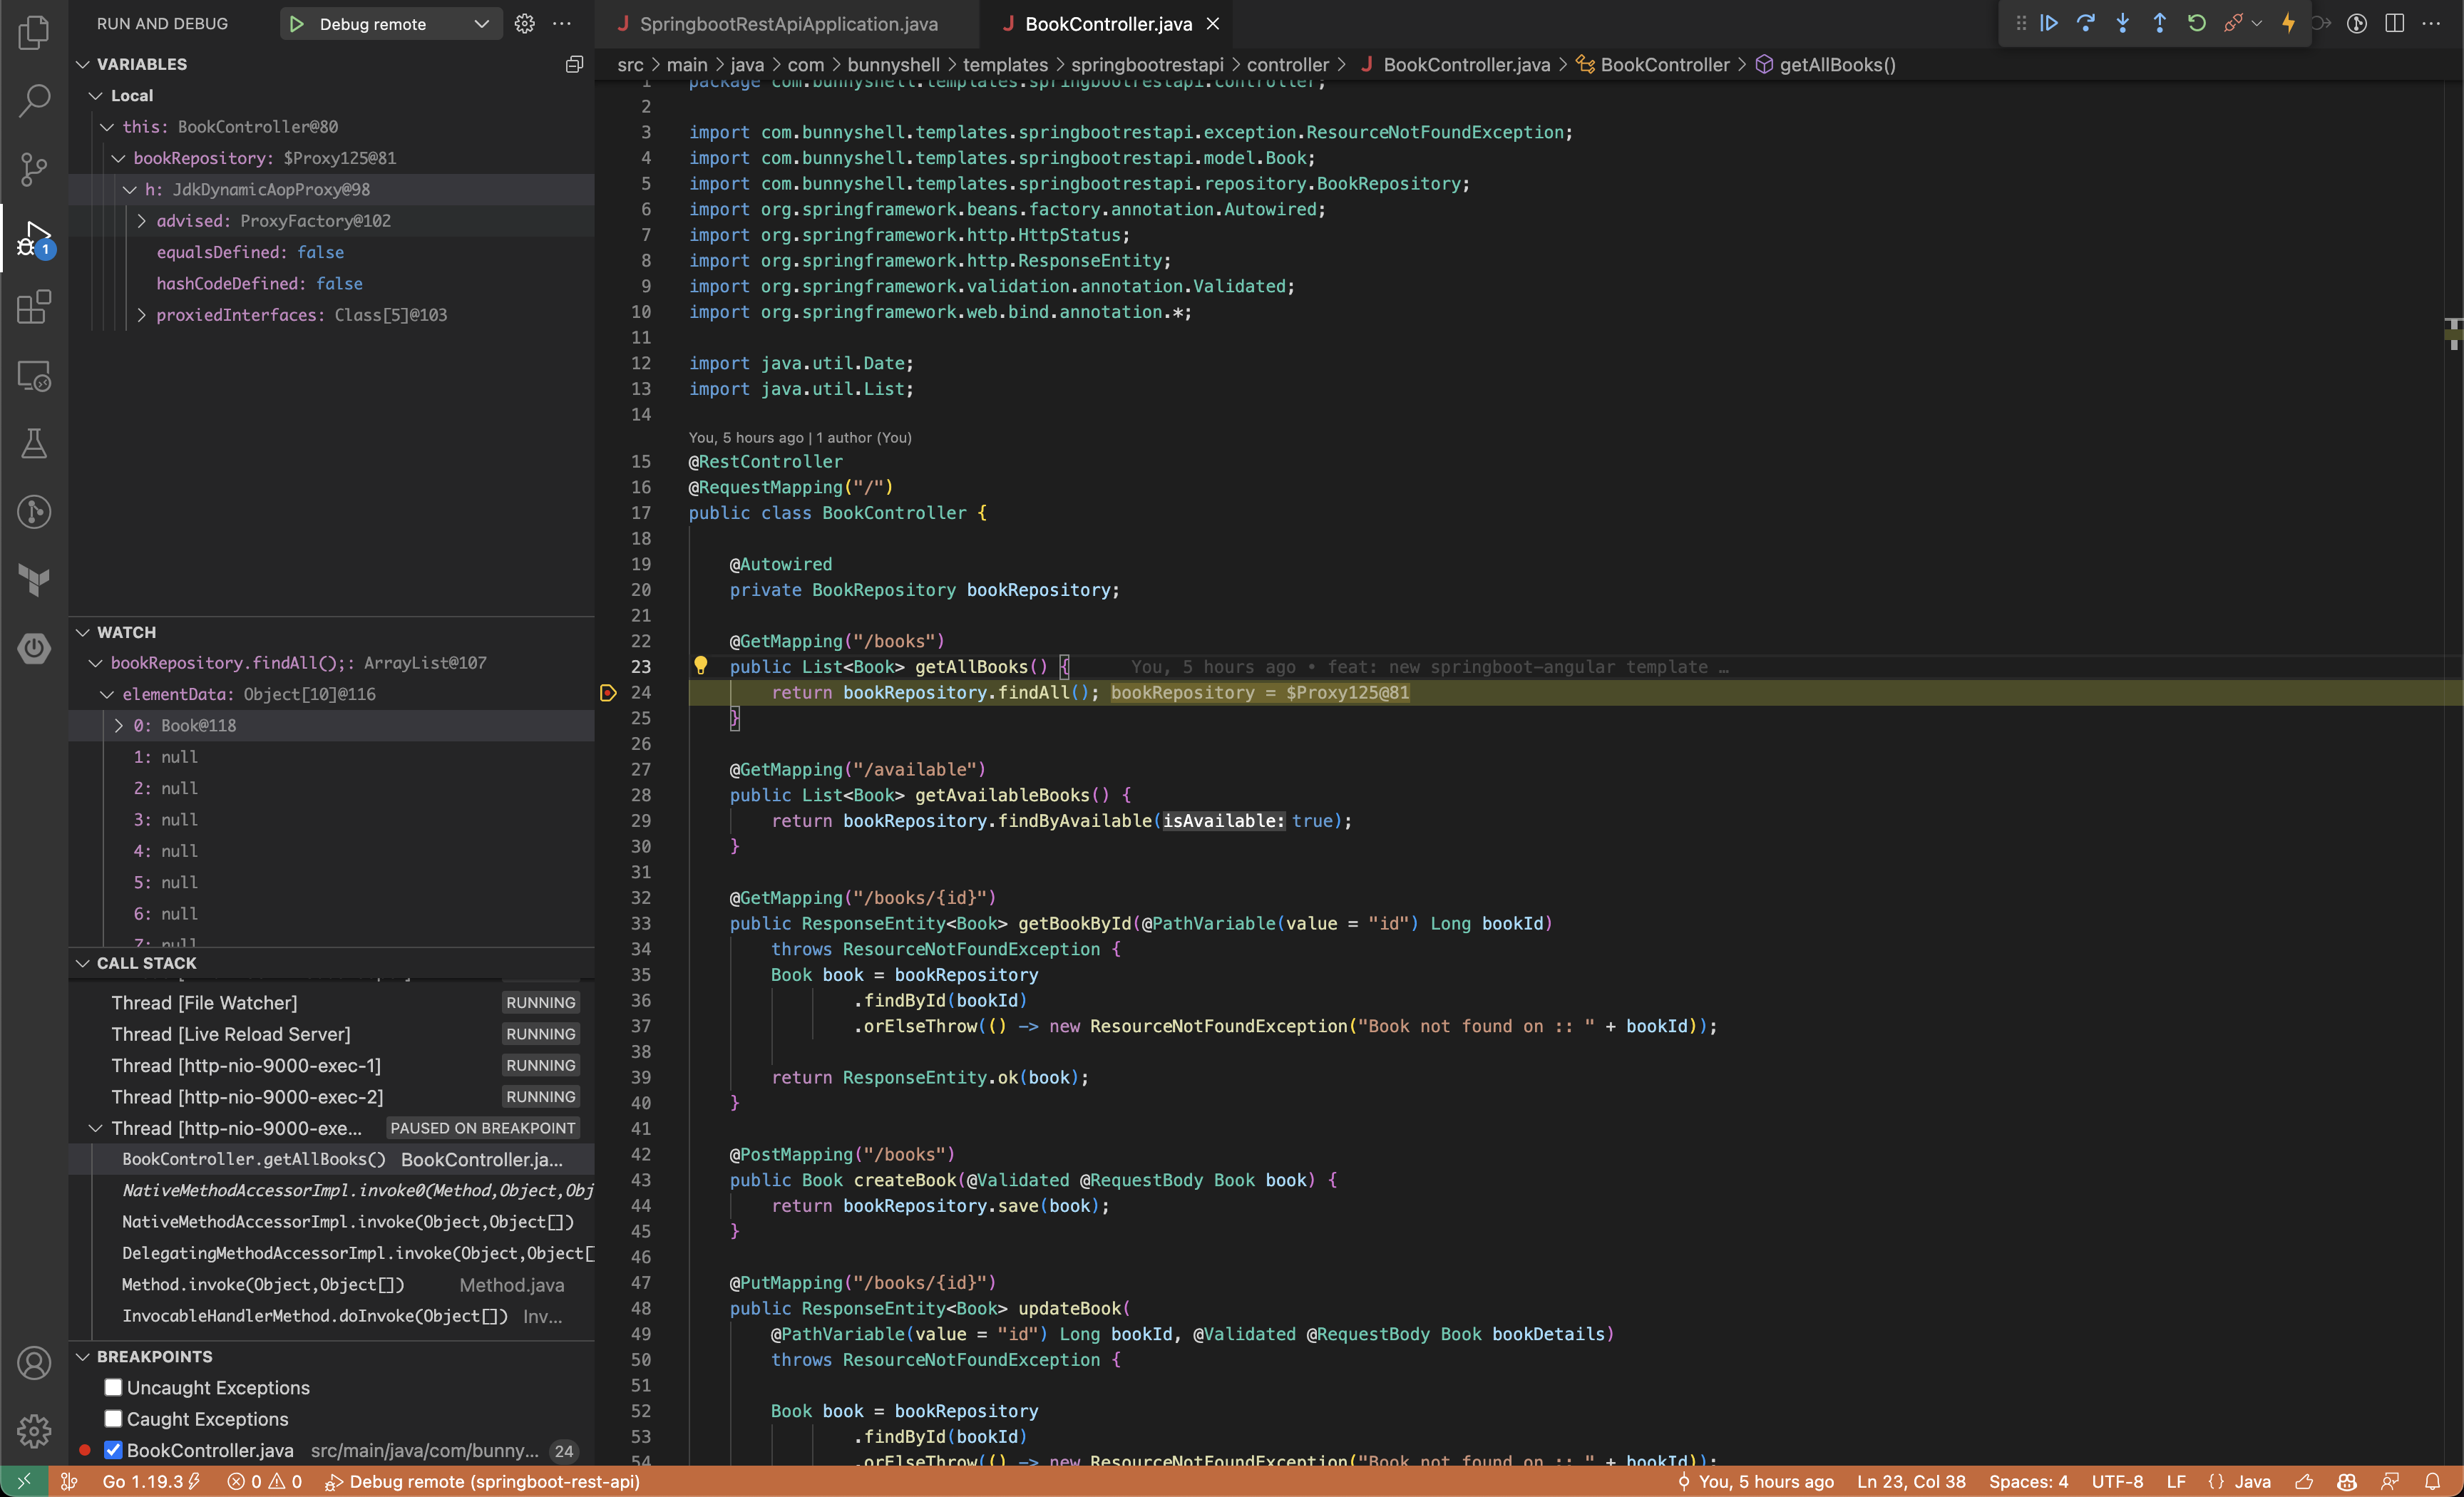Viewport: 2464px width, 1497px height.
Task: Disconnect the debugger with the plug icon
Action: [x=2233, y=23]
